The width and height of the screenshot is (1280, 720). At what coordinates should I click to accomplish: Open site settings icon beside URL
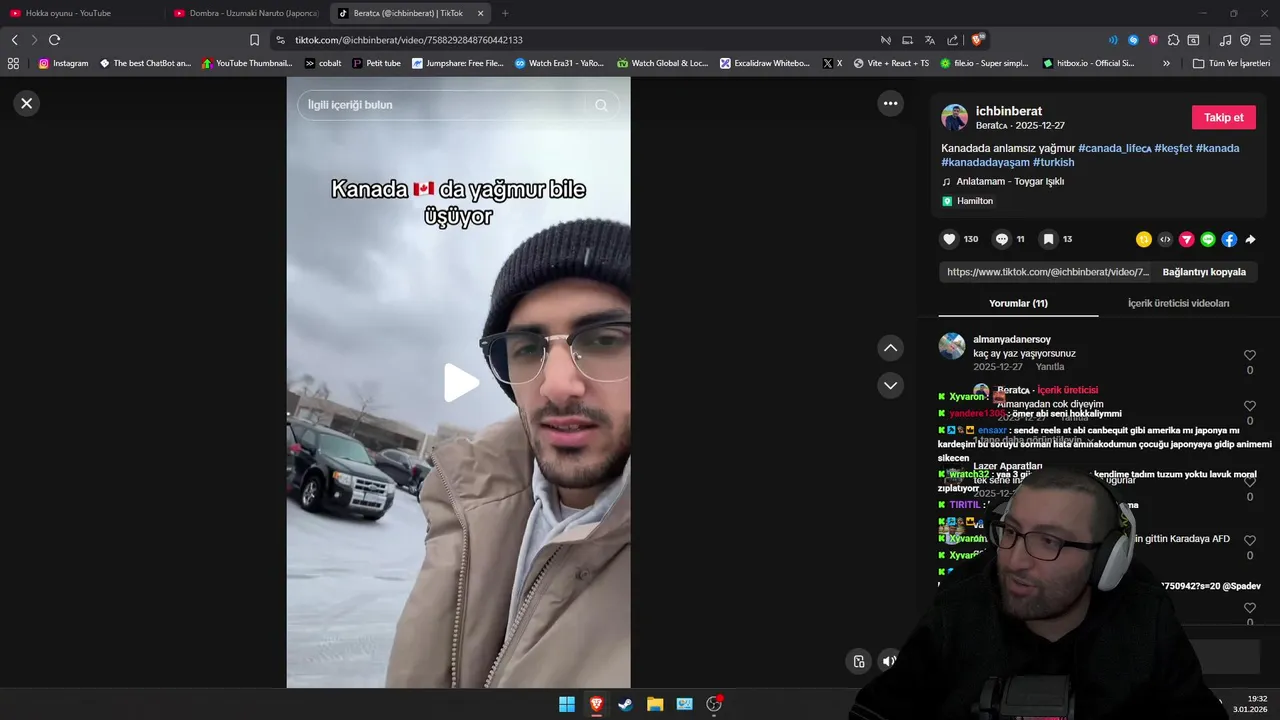pyautogui.click(x=279, y=40)
